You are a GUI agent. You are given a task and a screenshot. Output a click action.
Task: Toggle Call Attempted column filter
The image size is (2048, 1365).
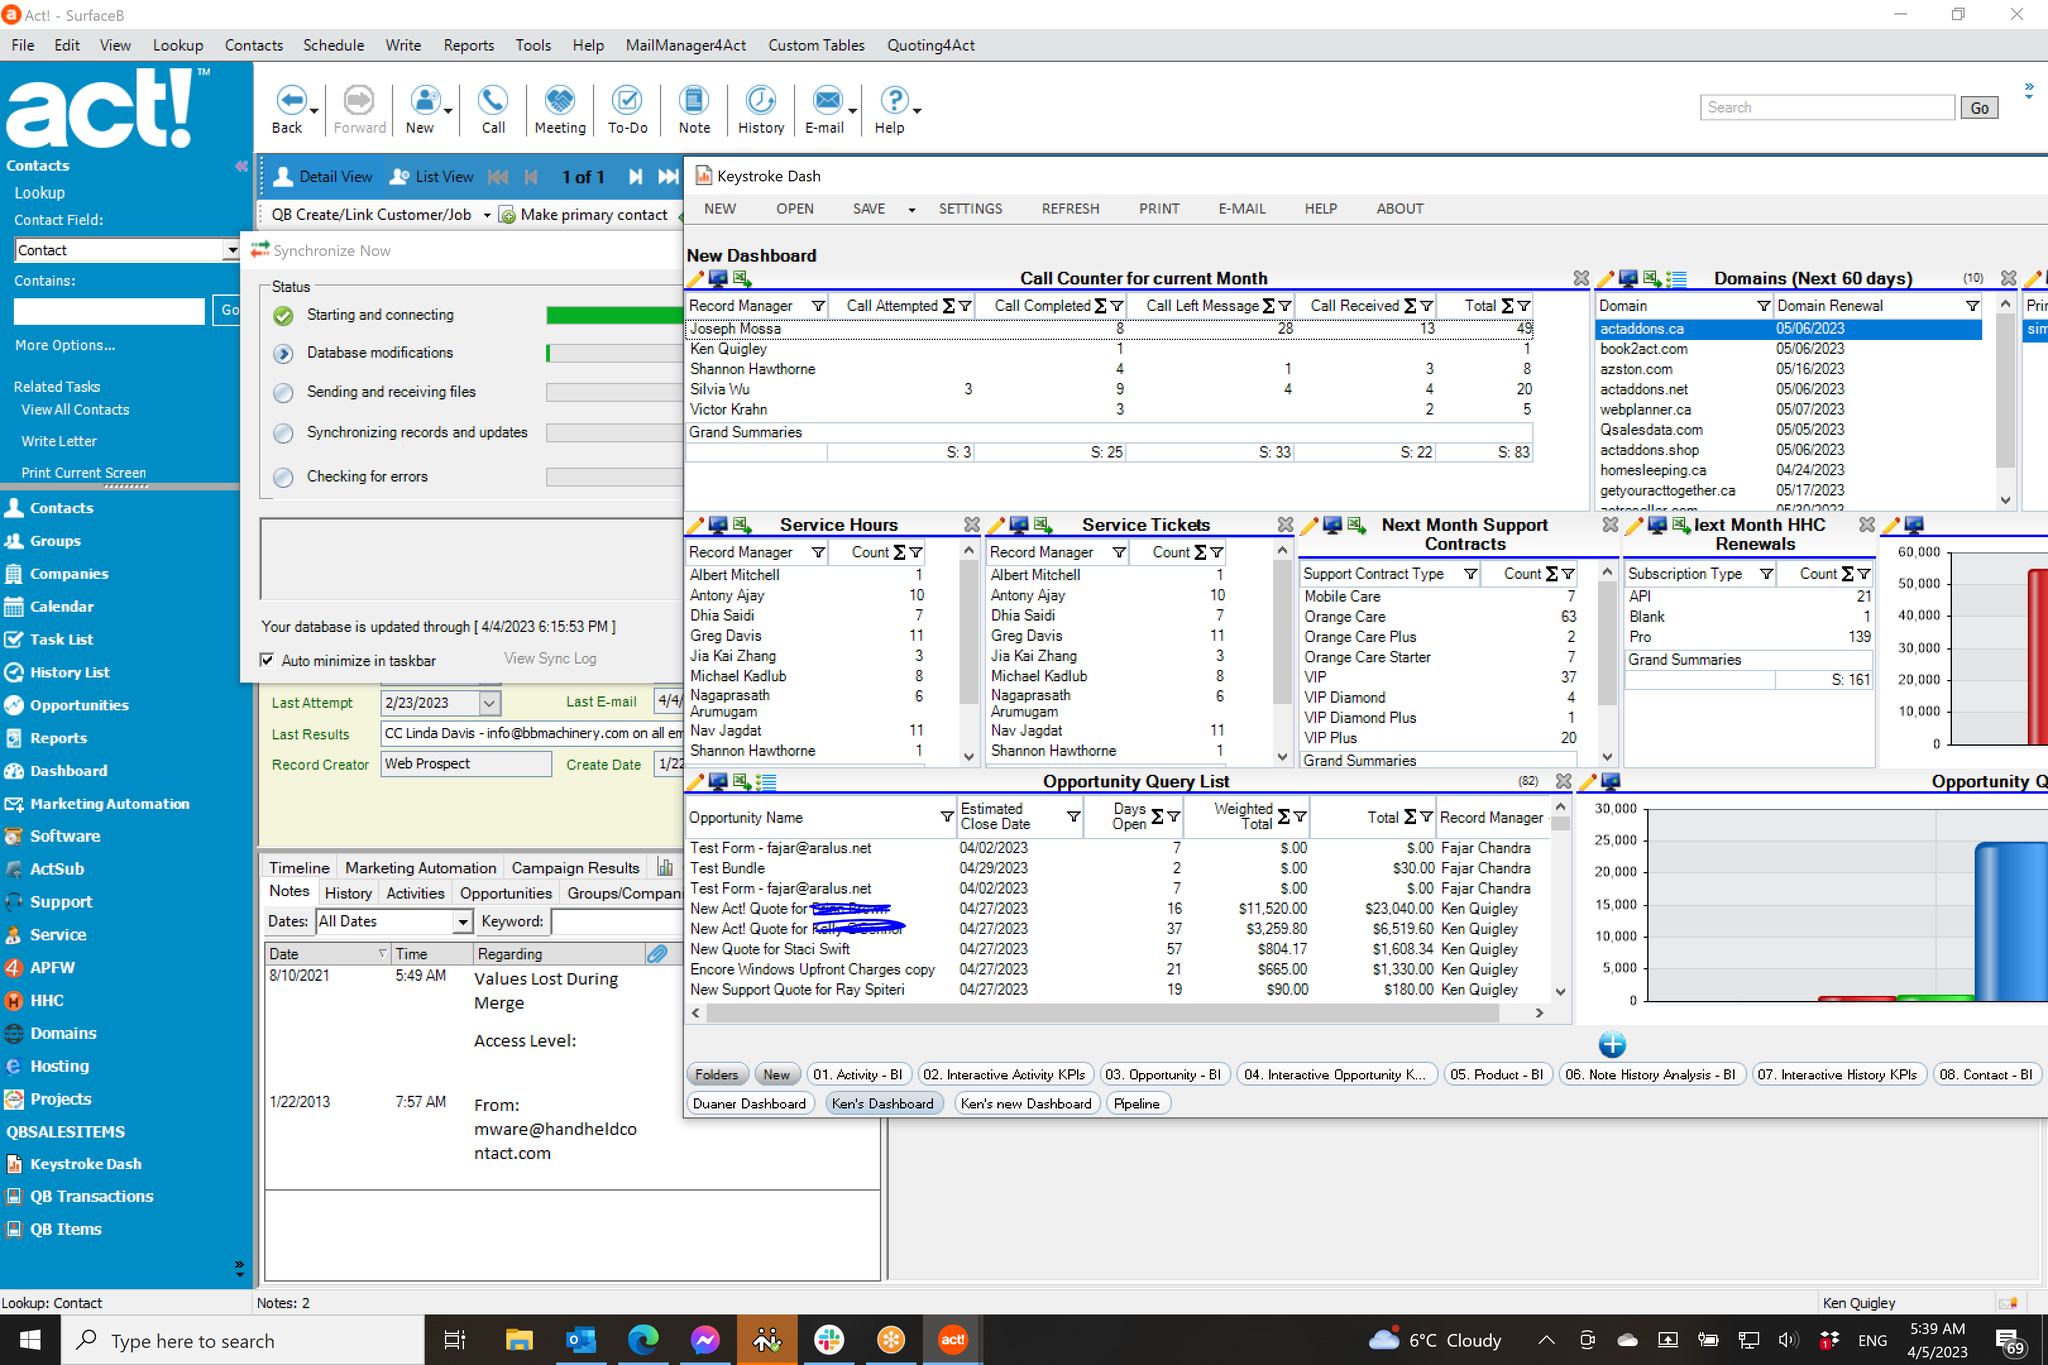point(965,306)
